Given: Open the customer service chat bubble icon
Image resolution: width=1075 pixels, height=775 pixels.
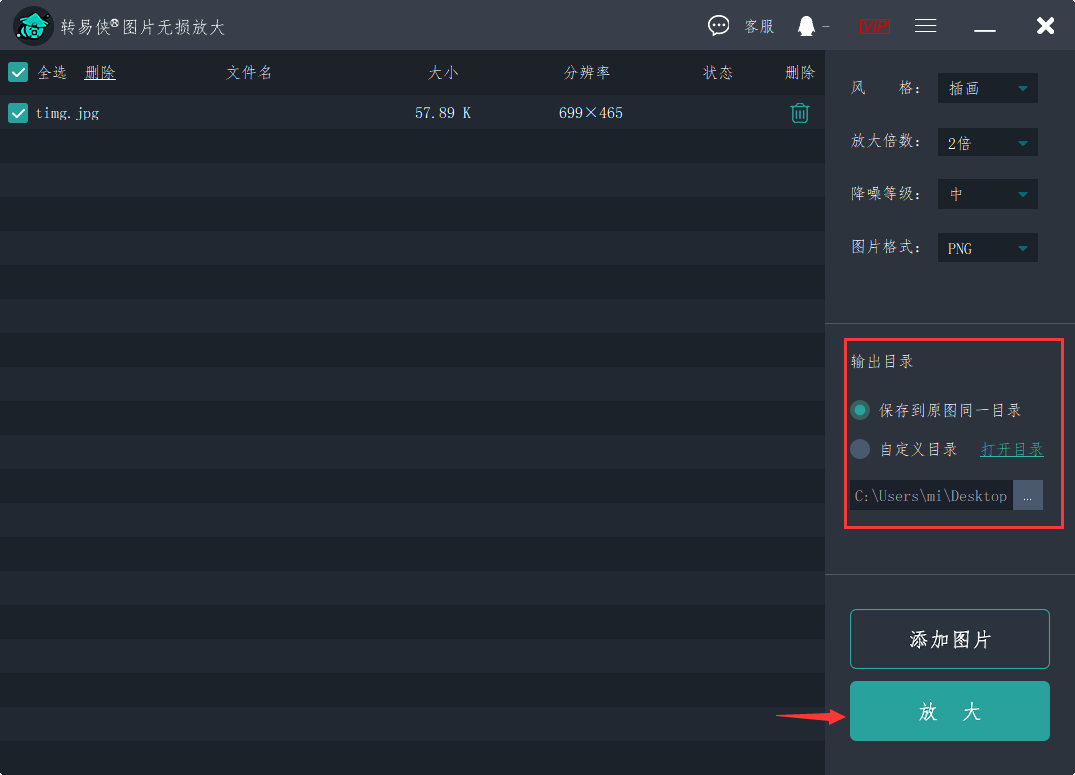Looking at the screenshot, I should pos(718,26).
